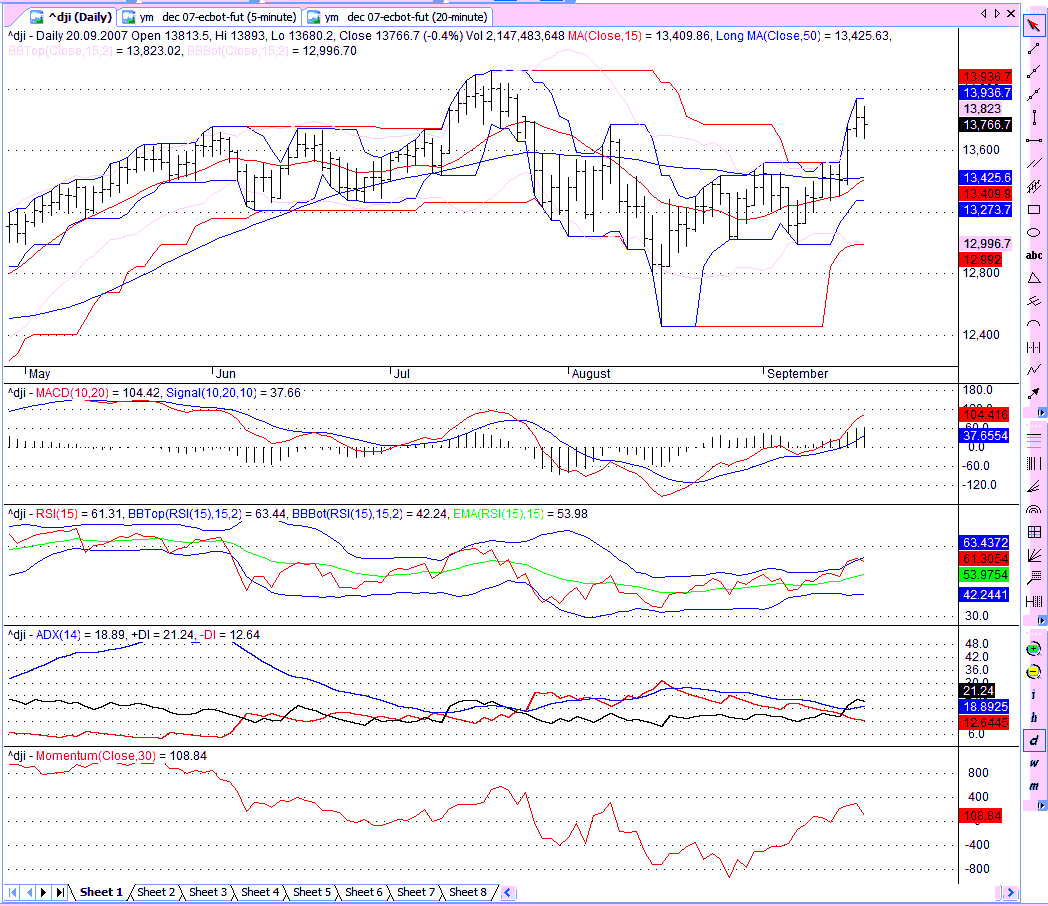Switch to ym dec 07 20-minute tab
1048x906 pixels.
click(398, 17)
